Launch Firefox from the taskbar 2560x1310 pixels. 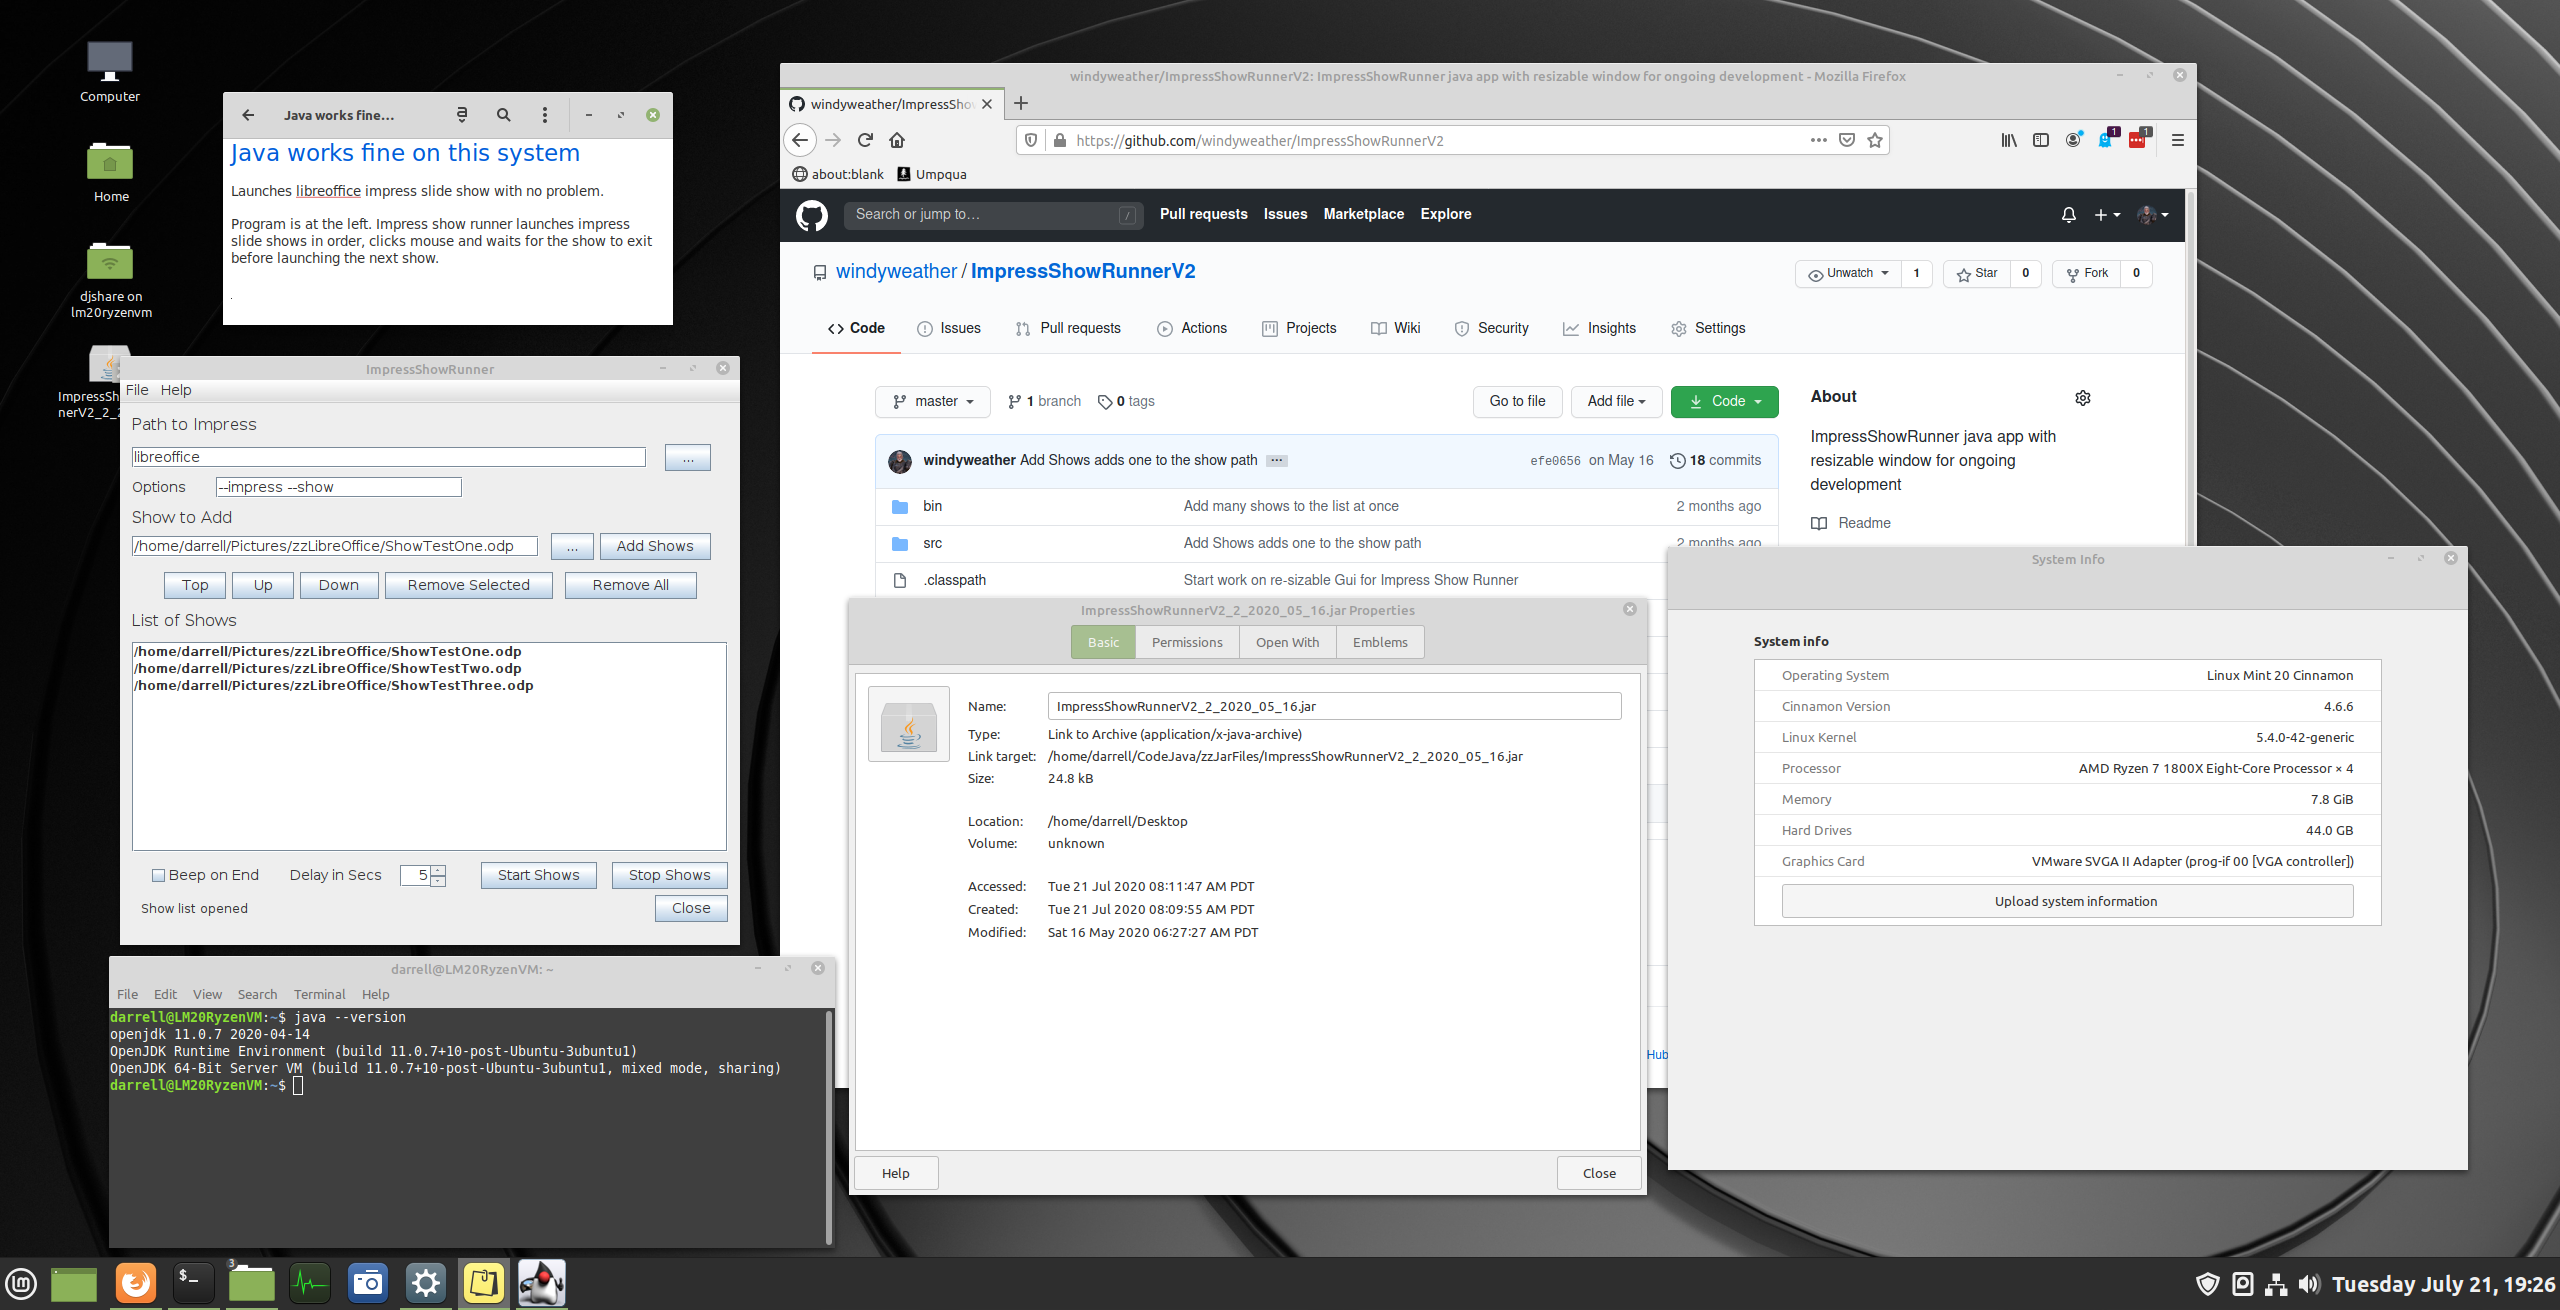(x=136, y=1283)
